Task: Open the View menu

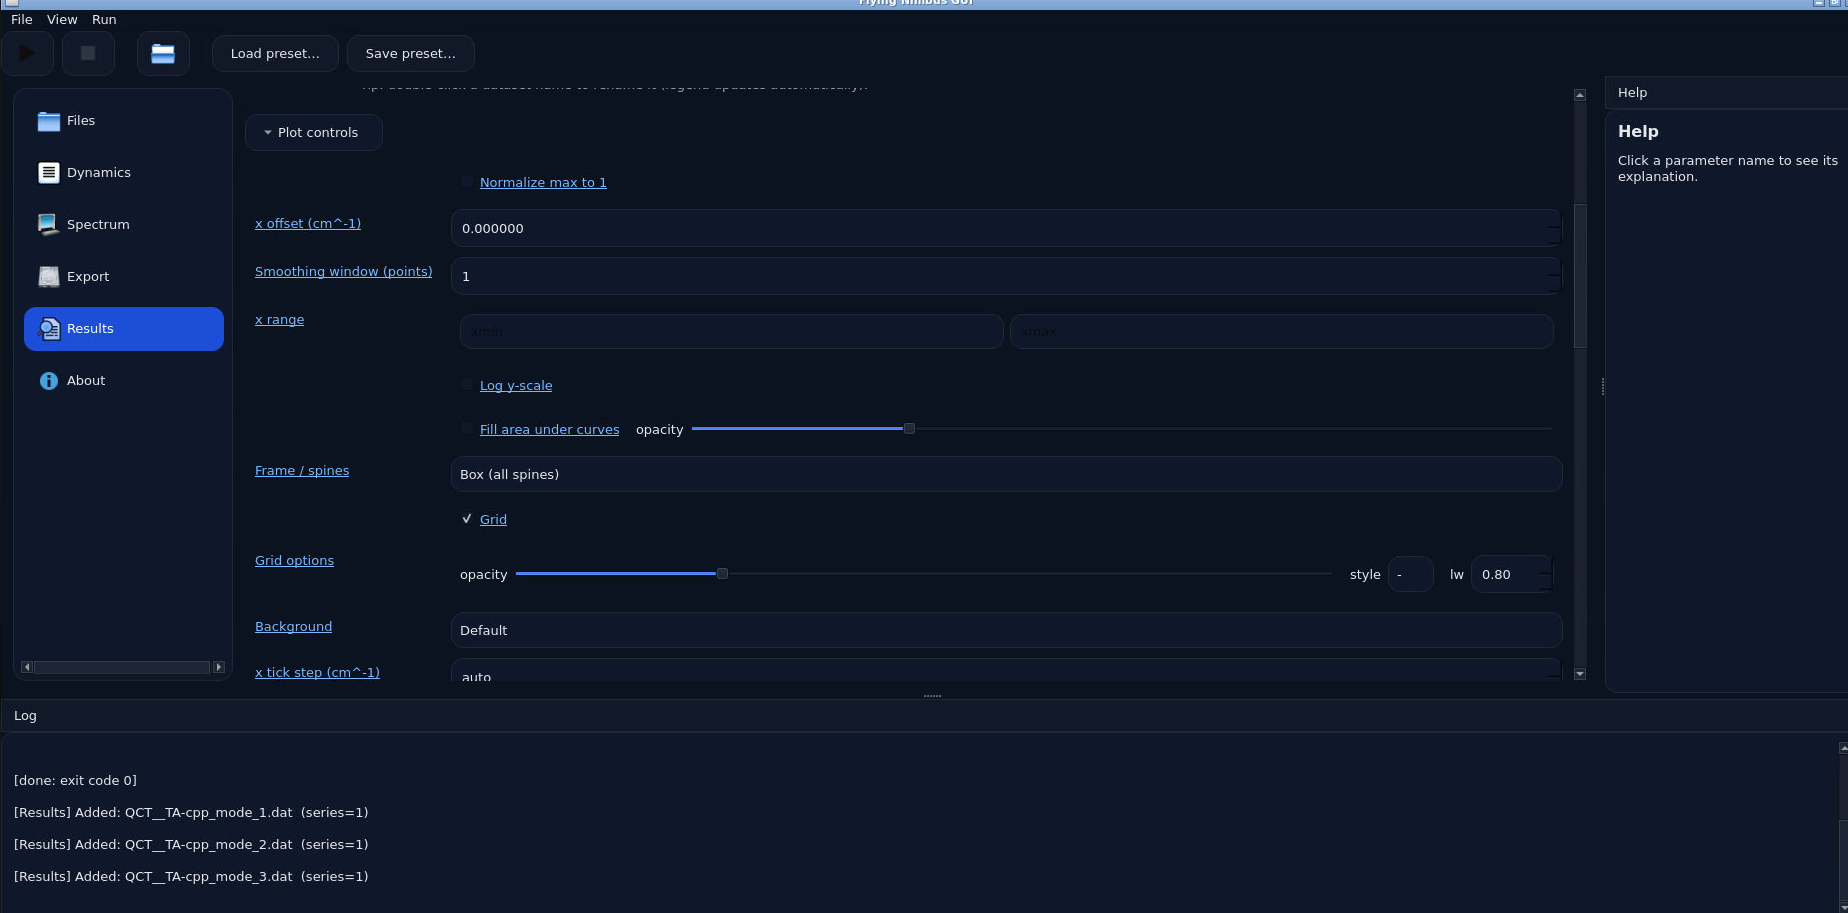Action: tap(62, 20)
